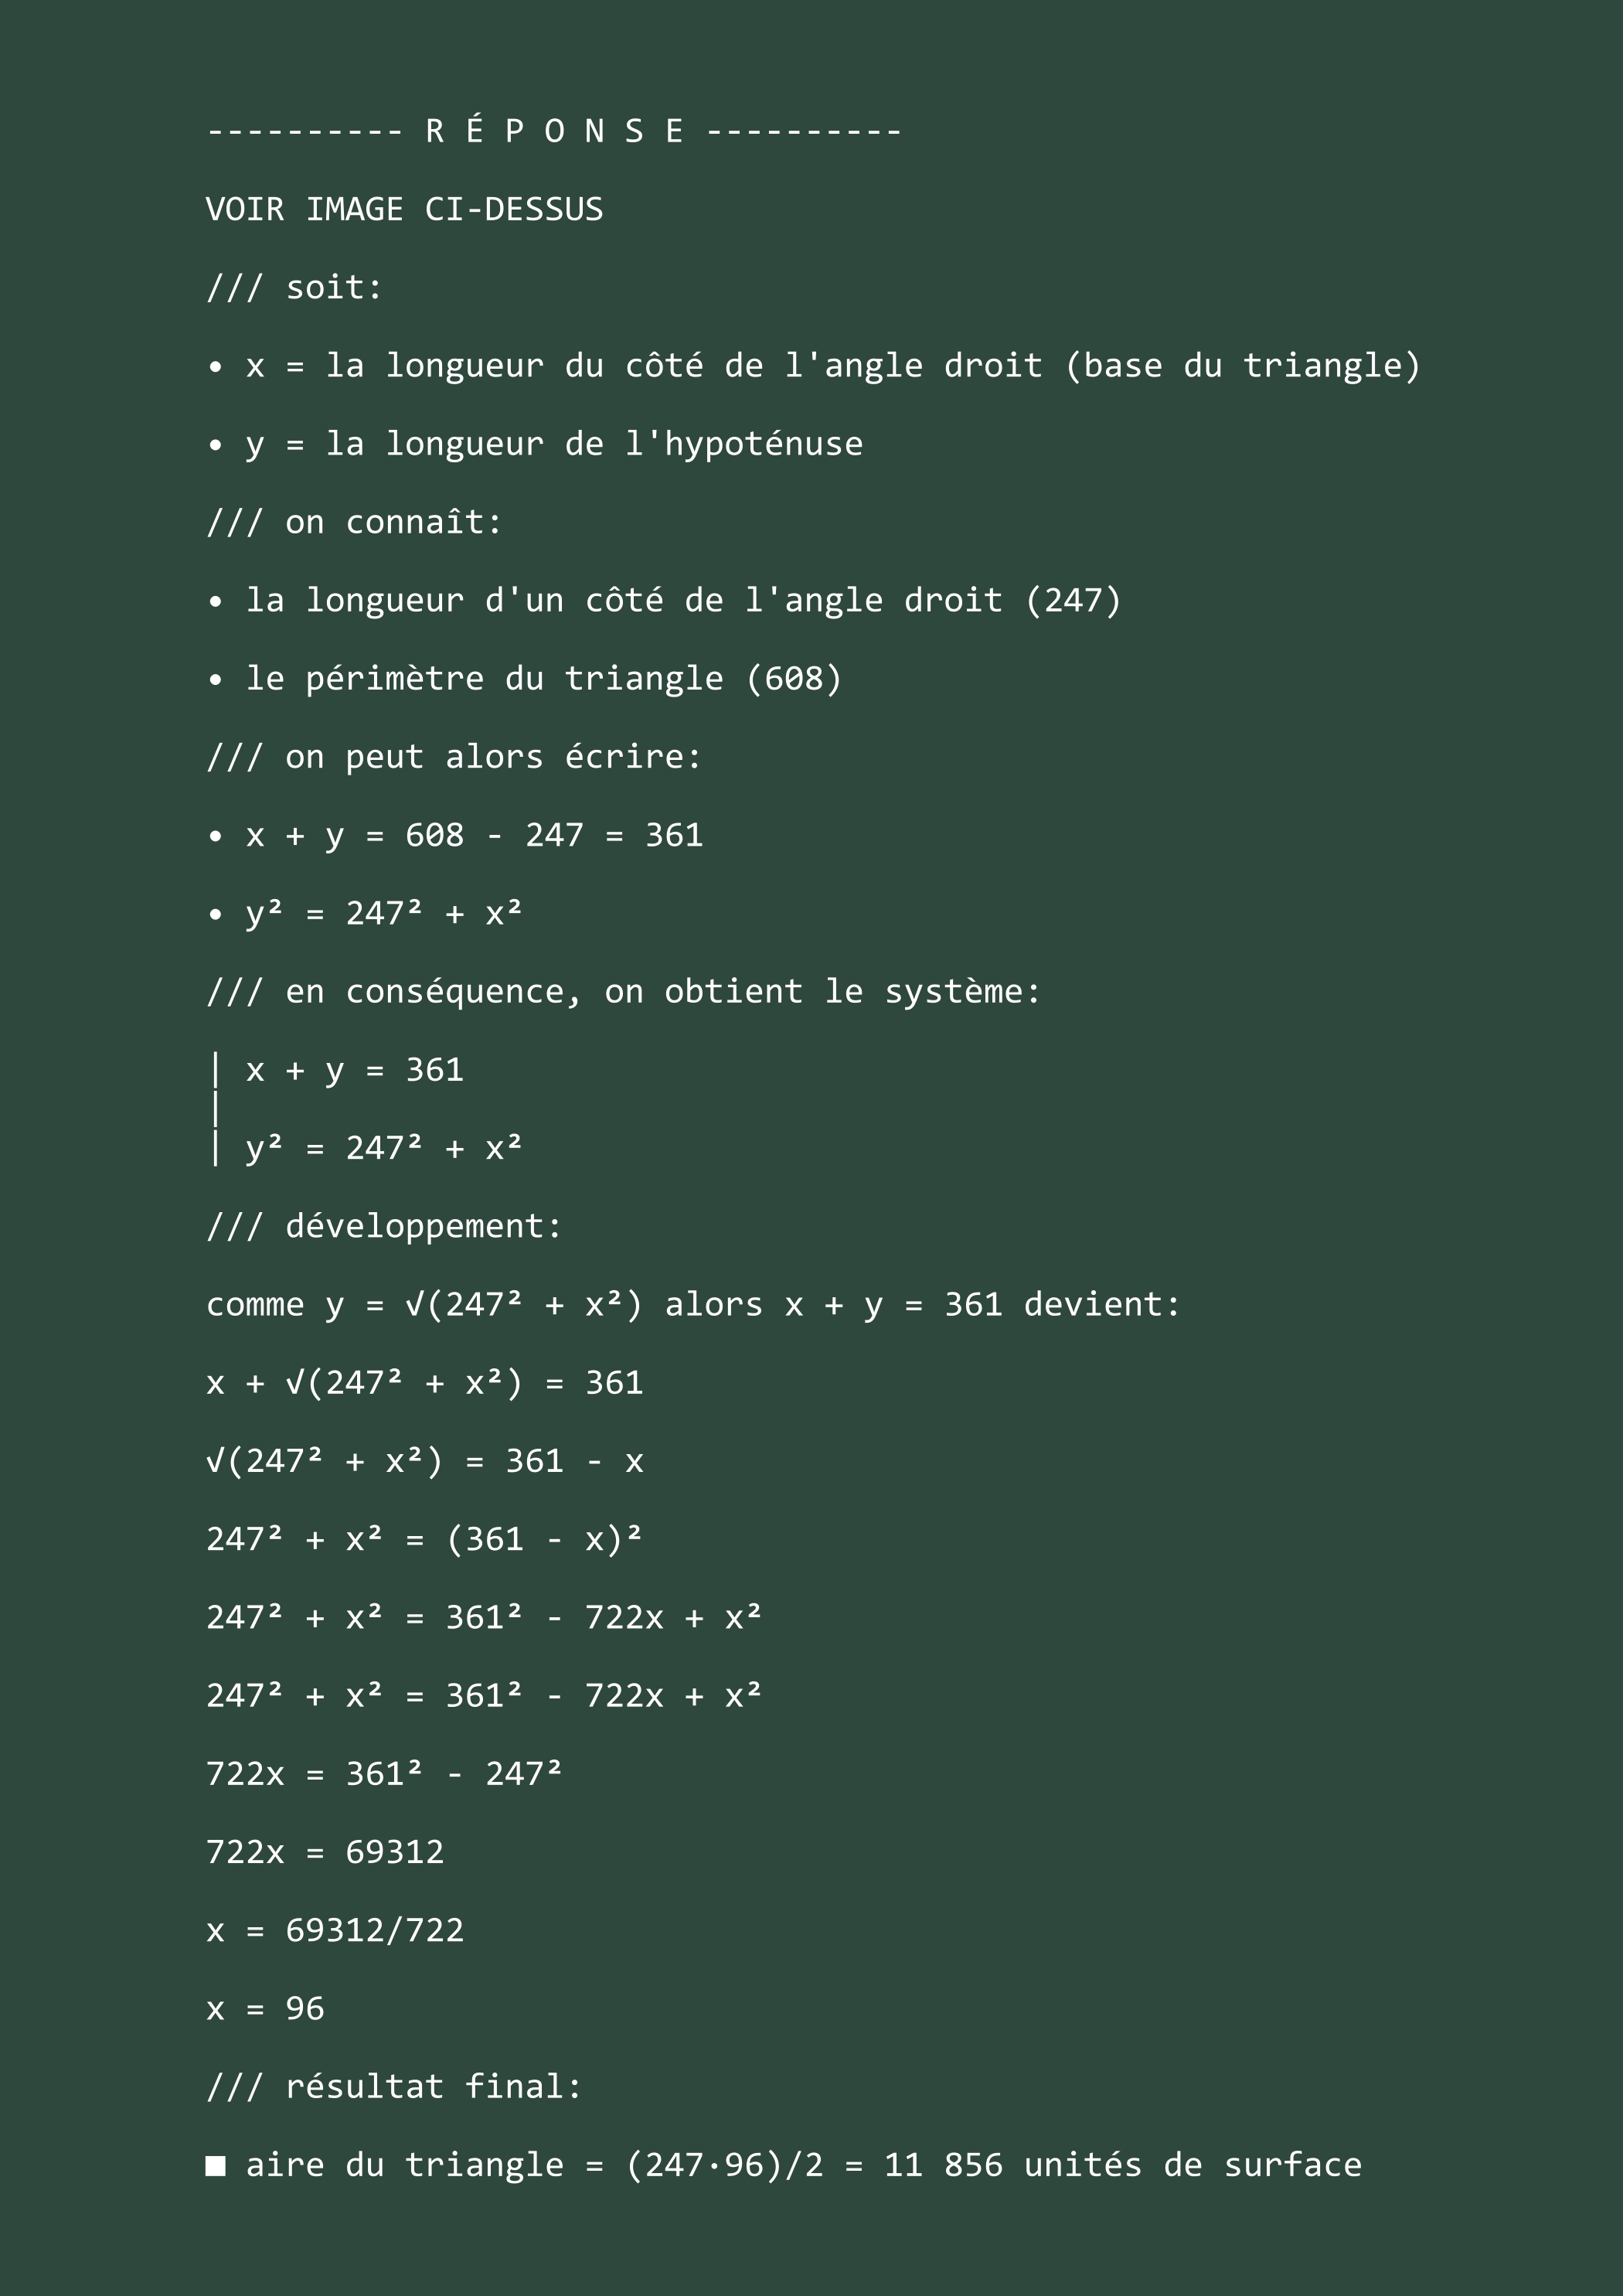Click the equation √(247² + x²) = 361 - x
1623x2296 pixels.
pyautogui.click(x=425, y=1461)
